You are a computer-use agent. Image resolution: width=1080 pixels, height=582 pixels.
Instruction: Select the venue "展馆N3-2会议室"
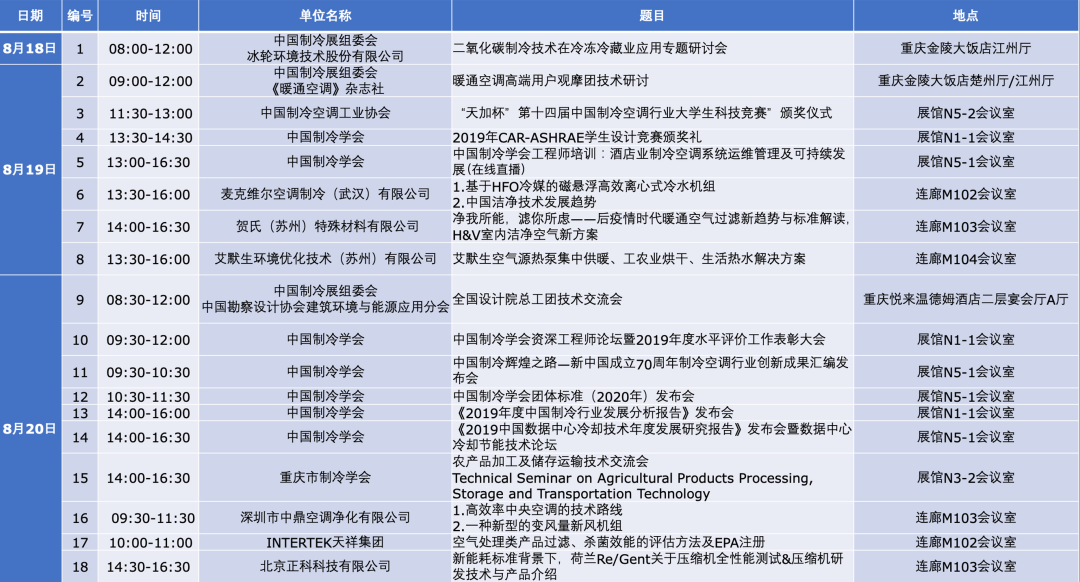(966, 477)
